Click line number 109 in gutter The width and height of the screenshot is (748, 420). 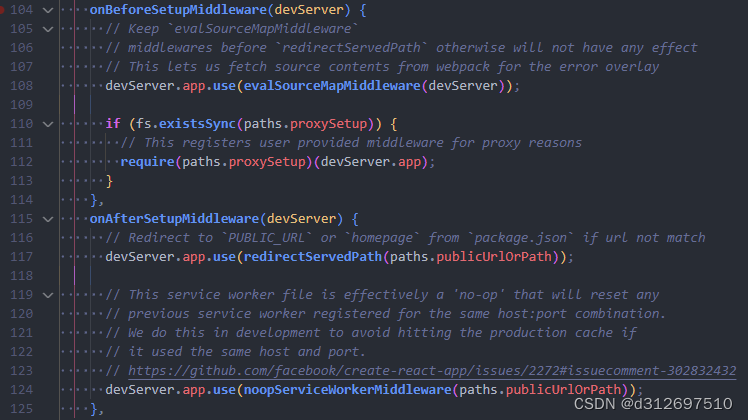pos(21,105)
